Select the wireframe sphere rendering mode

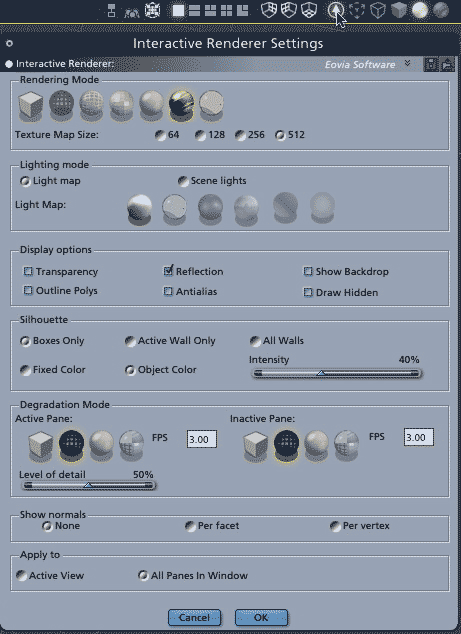(91, 106)
